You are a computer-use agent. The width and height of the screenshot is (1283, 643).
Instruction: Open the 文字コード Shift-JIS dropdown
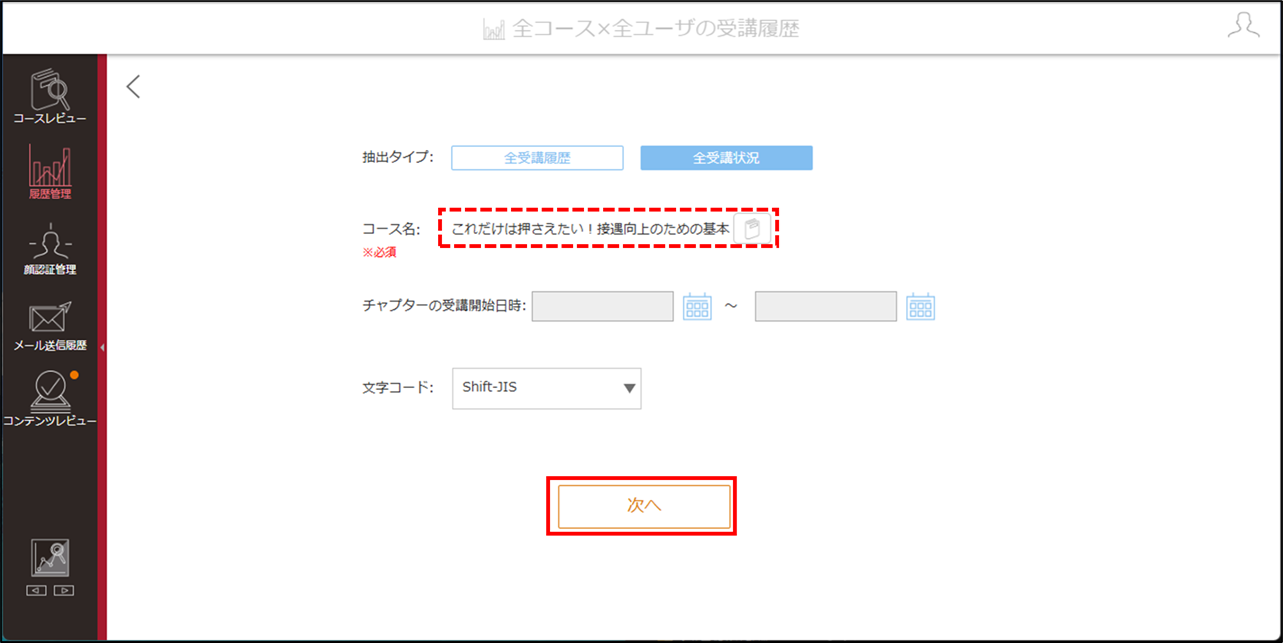[546, 388]
